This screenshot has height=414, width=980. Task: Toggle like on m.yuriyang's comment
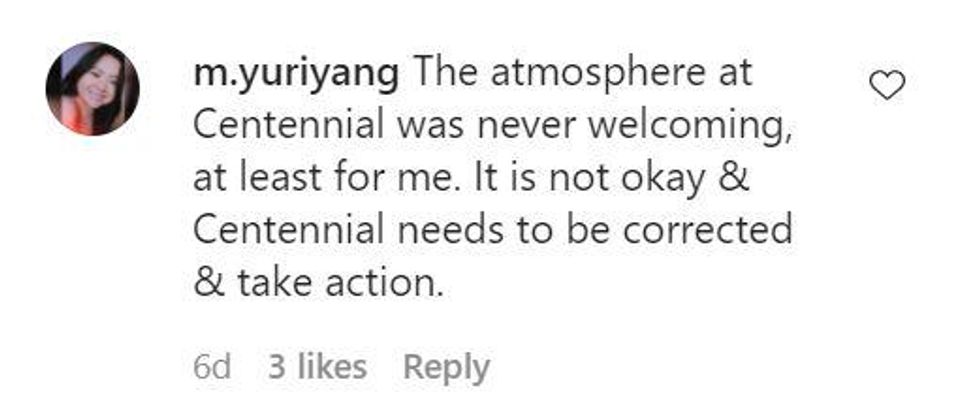click(x=887, y=86)
